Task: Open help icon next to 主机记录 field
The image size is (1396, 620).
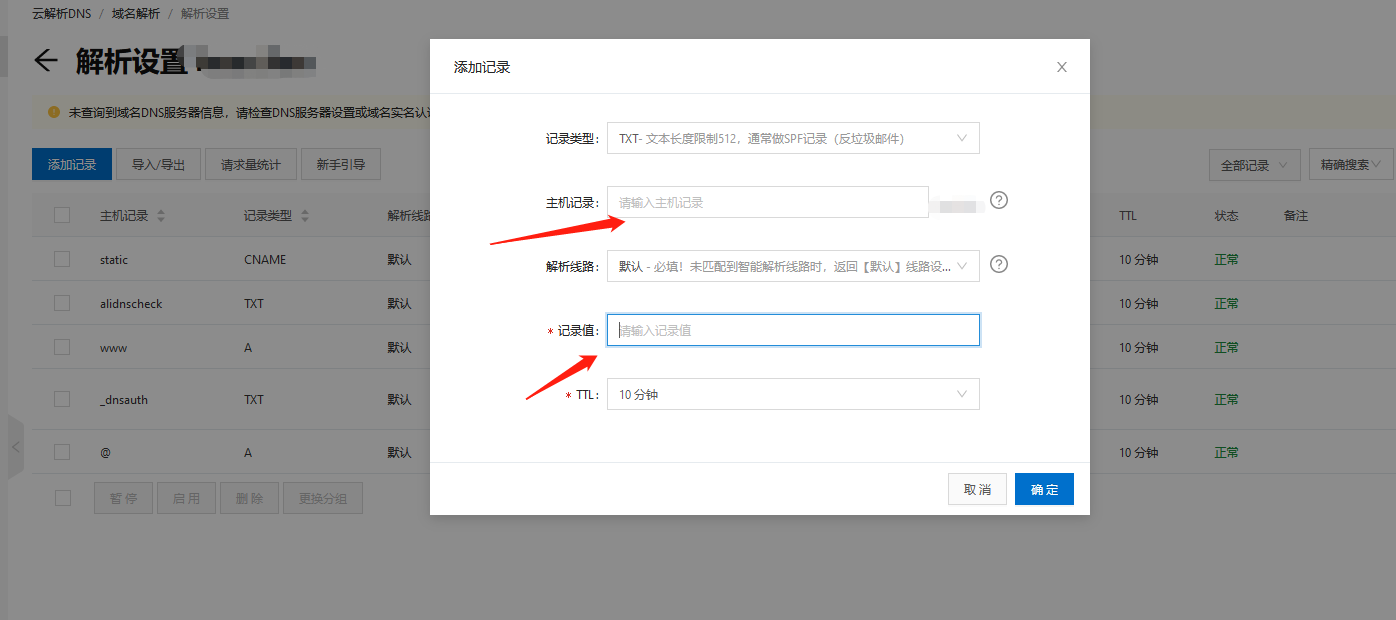Action: (999, 200)
